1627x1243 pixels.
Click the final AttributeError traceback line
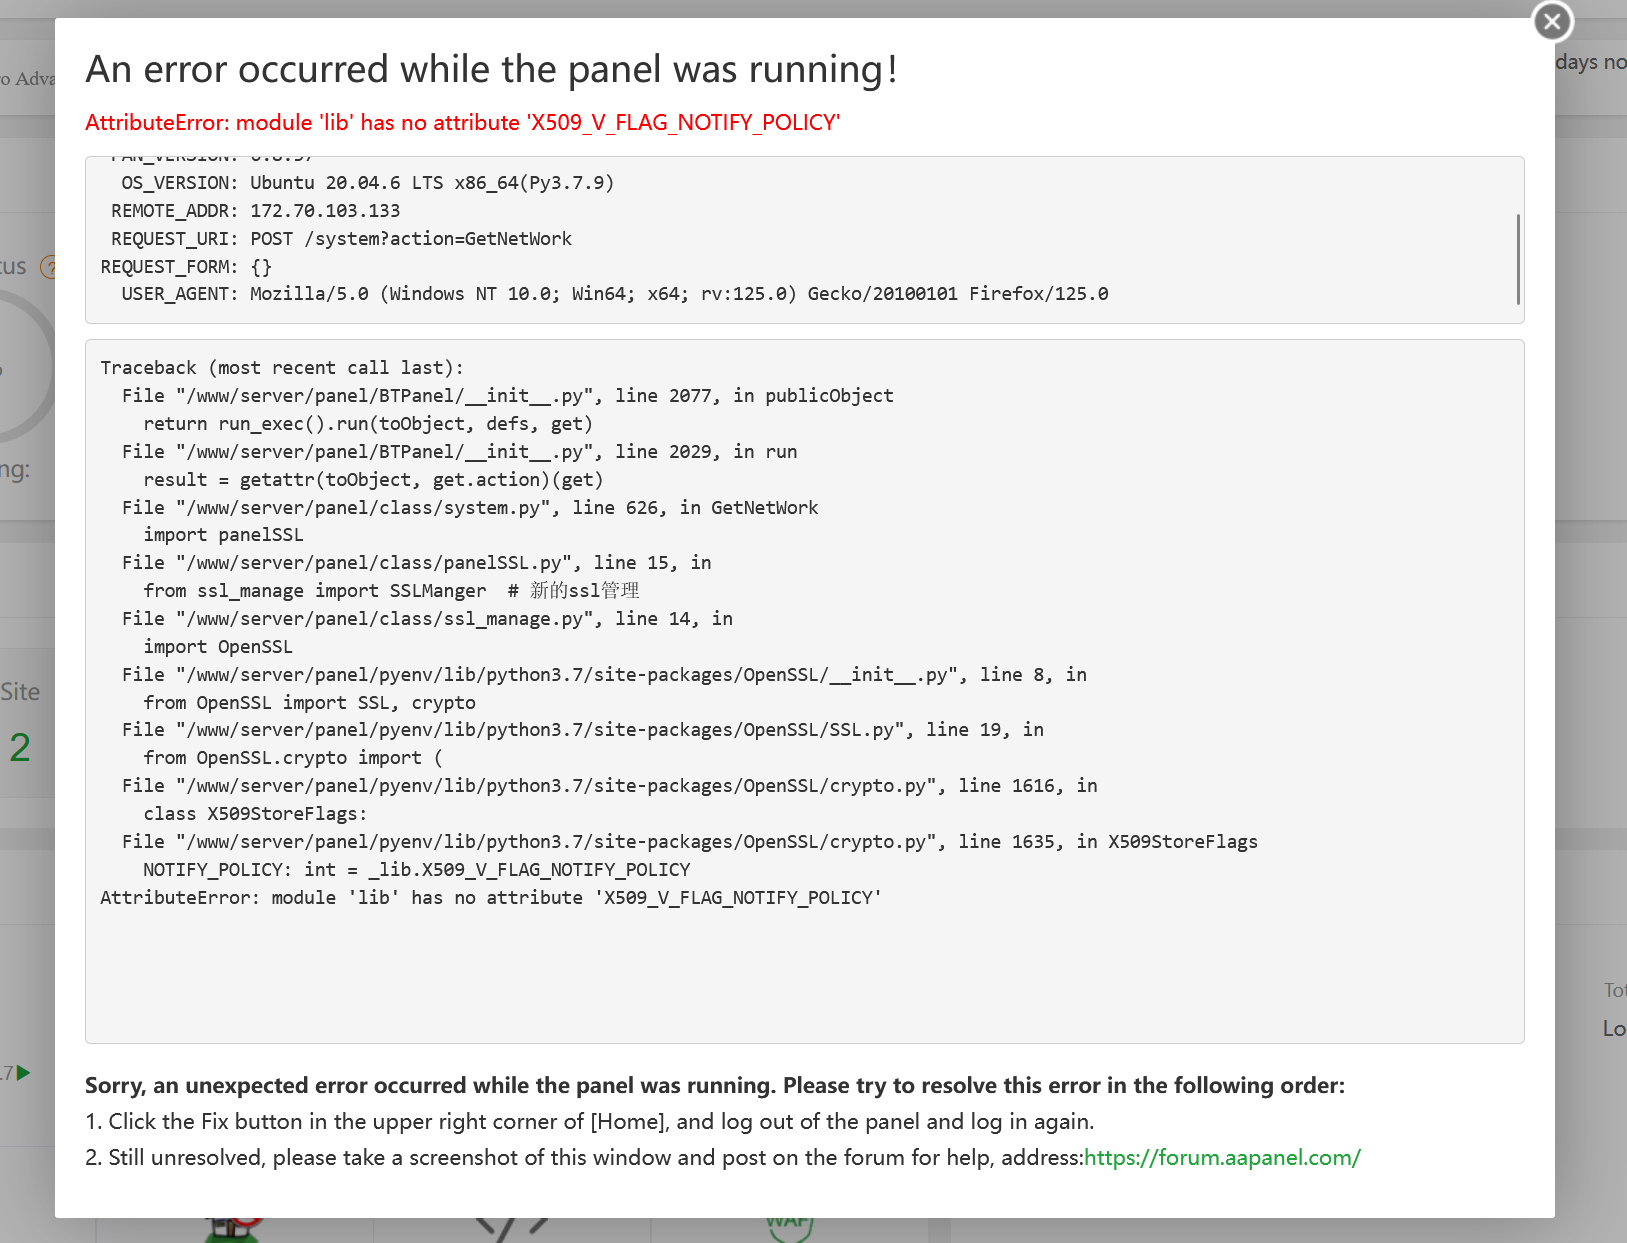[490, 898]
